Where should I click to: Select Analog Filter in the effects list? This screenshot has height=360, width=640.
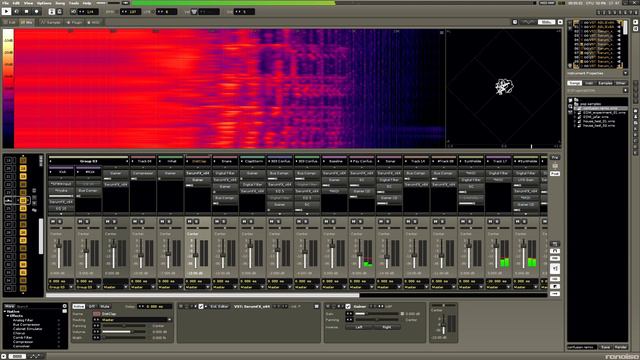click(23, 320)
